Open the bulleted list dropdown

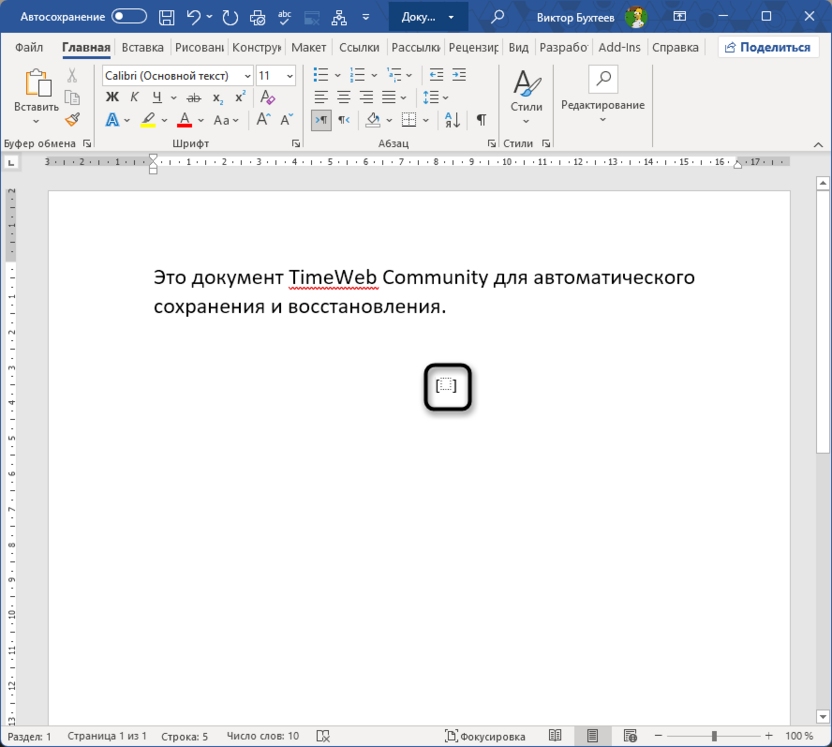tap(337, 75)
